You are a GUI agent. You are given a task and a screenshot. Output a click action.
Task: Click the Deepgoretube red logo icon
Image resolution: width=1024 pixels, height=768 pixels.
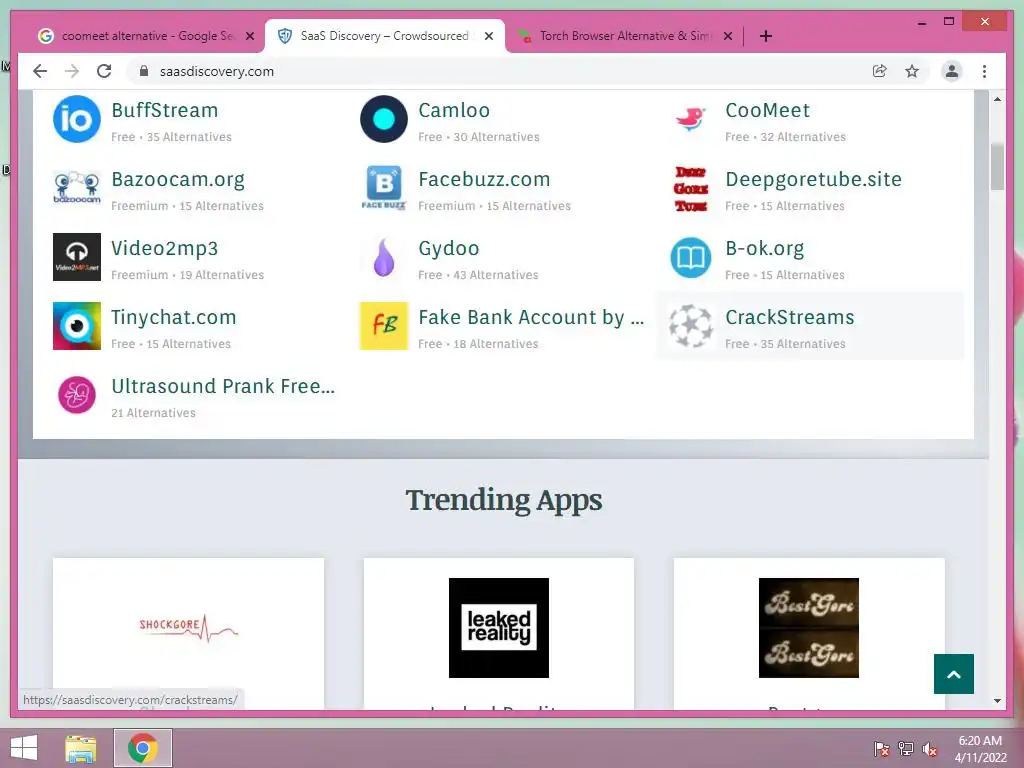tap(690, 188)
